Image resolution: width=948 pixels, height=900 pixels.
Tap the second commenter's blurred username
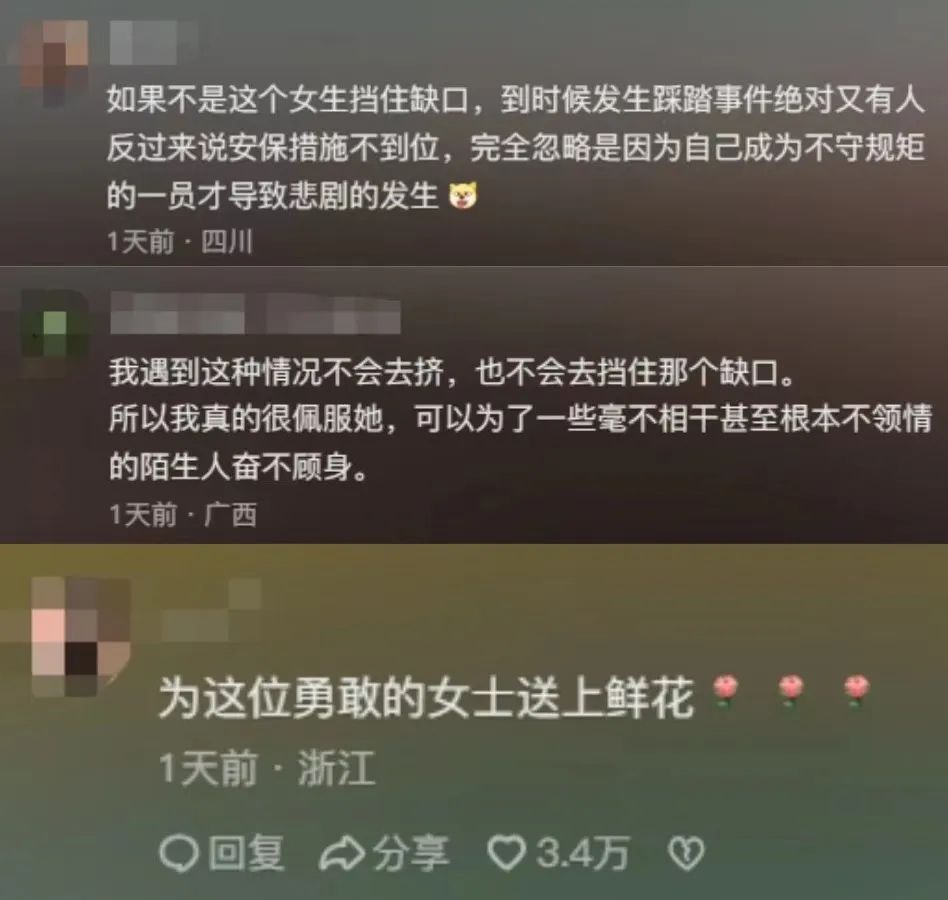(255, 314)
